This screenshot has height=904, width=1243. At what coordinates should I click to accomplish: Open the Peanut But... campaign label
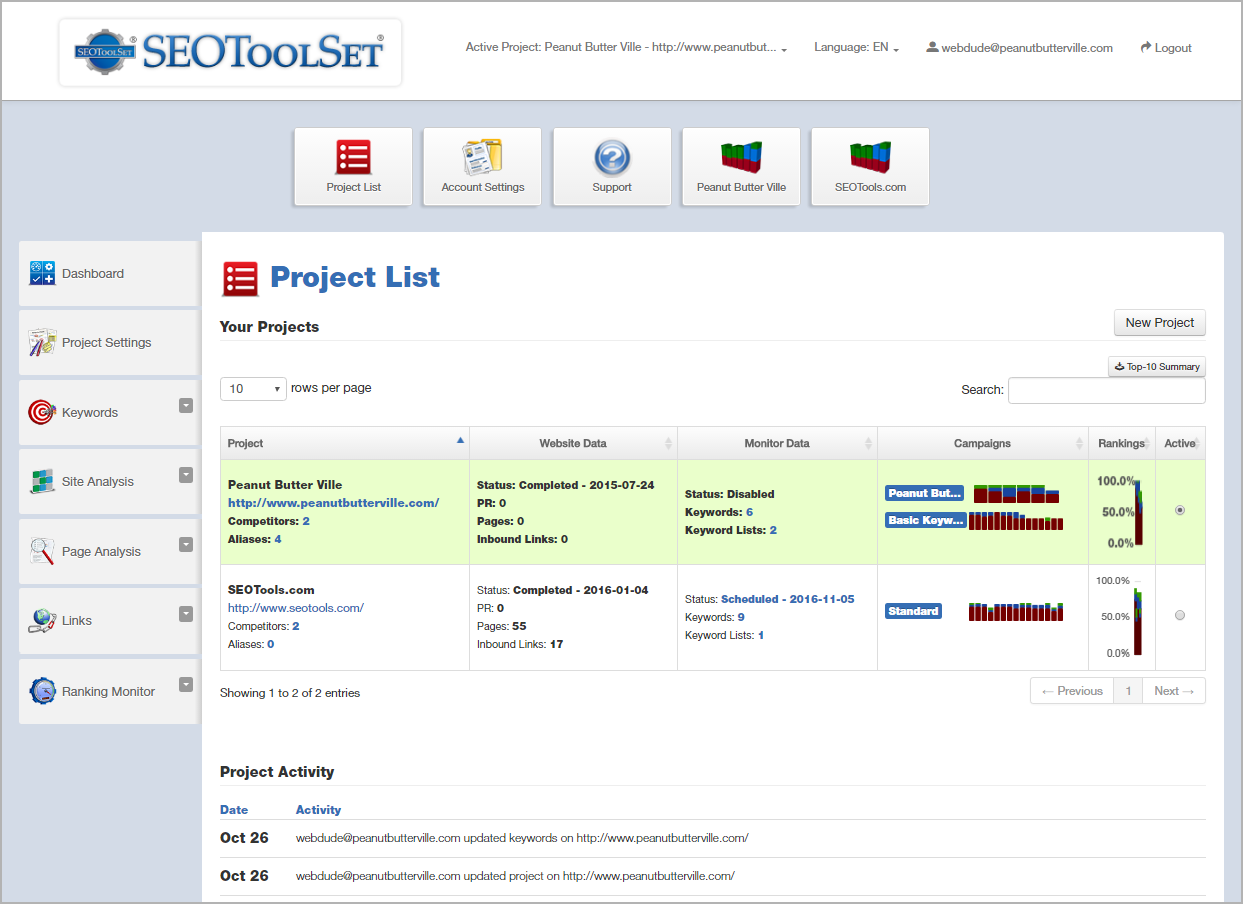(x=924, y=493)
